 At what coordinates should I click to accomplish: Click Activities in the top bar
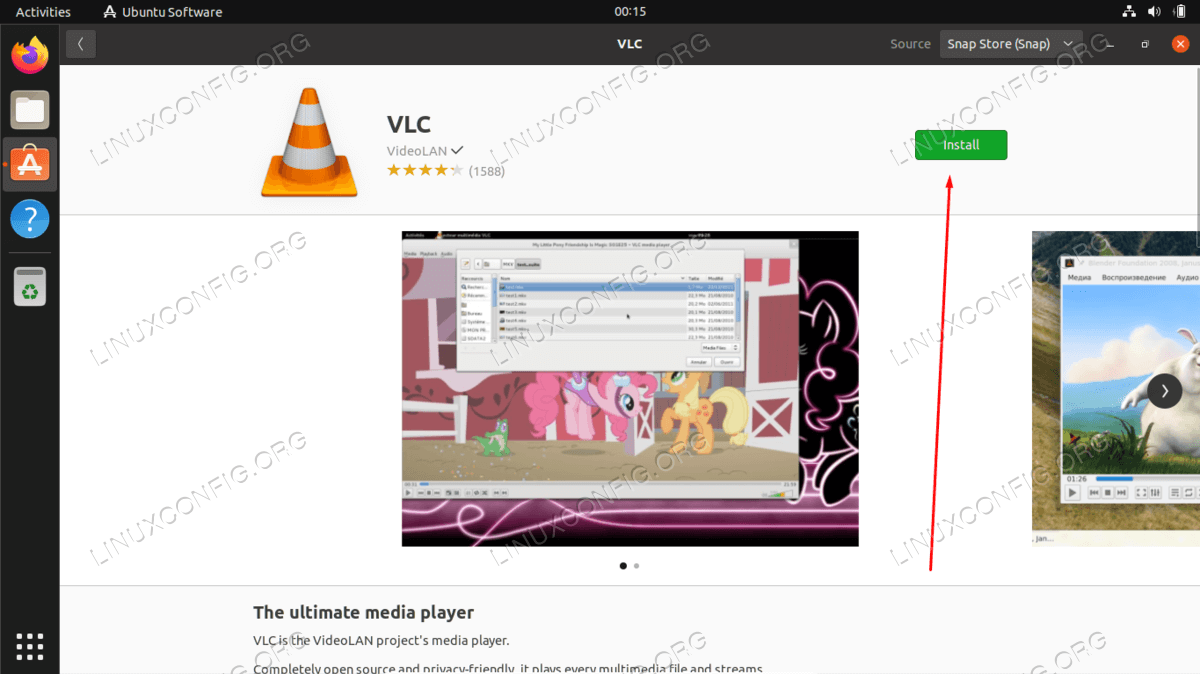(x=43, y=12)
